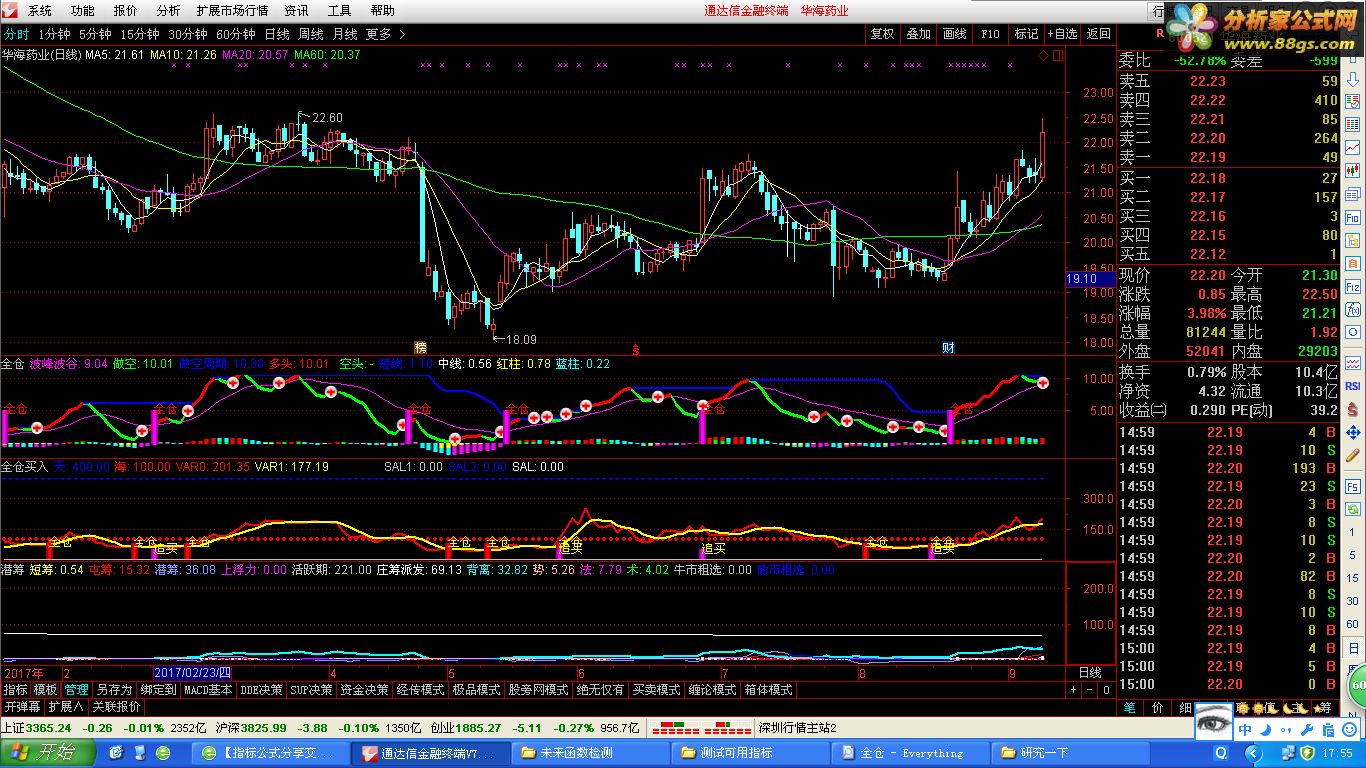Toggle the 60-minute period in sidebar
The width and height of the screenshot is (1366, 768).
(x=1353, y=624)
